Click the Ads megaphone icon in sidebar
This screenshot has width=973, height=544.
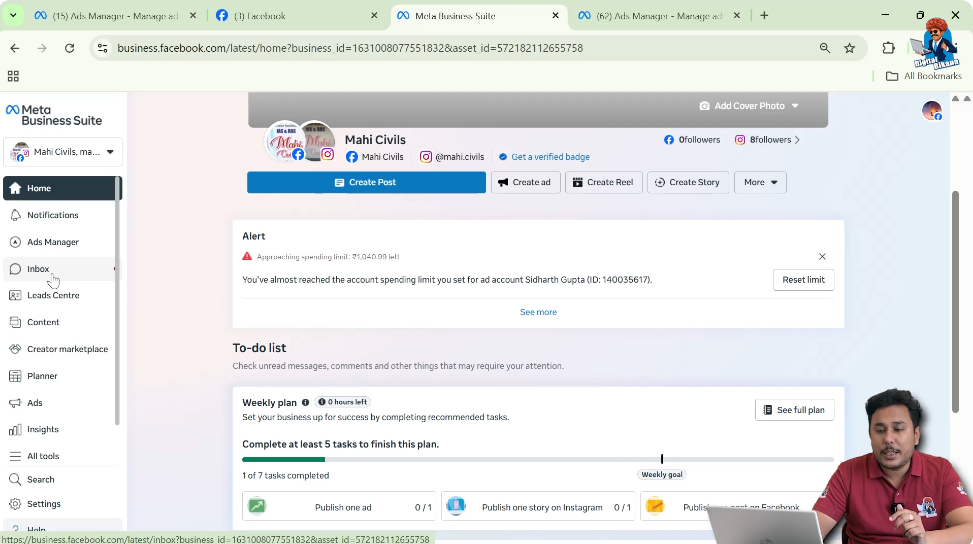click(15, 403)
